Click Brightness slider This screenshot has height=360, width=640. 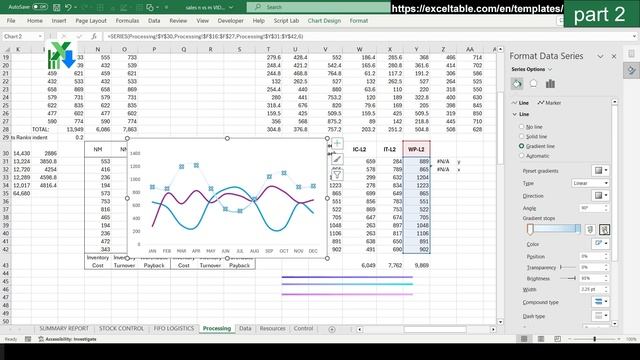pyautogui.click(x=568, y=278)
